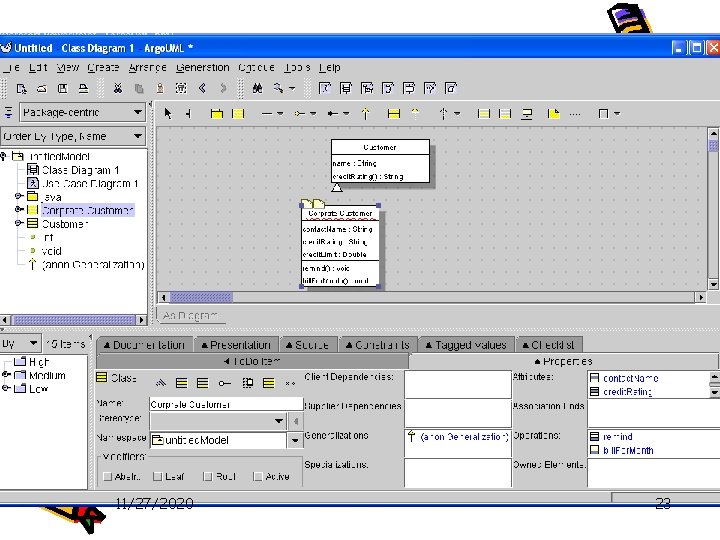Image resolution: width=720 pixels, height=540 pixels.
Task: Open the Zoom tool dropdown arrow
Action: coord(292,88)
